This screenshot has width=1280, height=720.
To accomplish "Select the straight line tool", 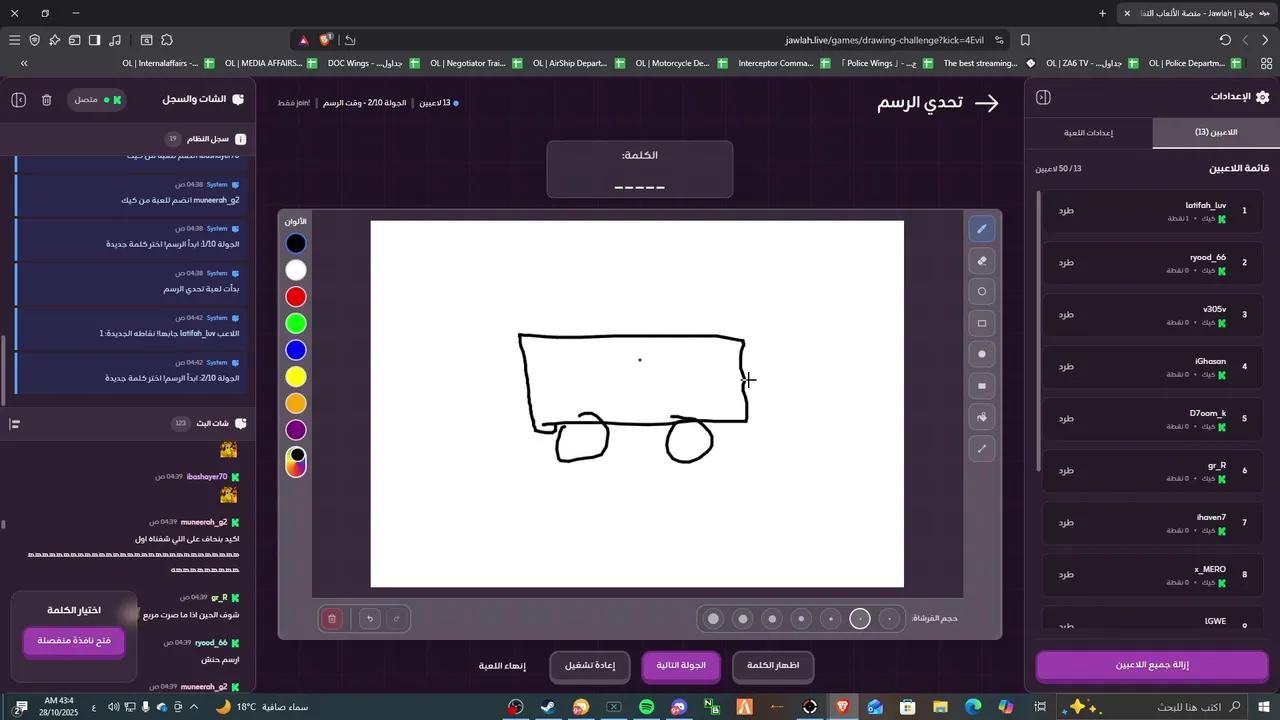I will 981,449.
